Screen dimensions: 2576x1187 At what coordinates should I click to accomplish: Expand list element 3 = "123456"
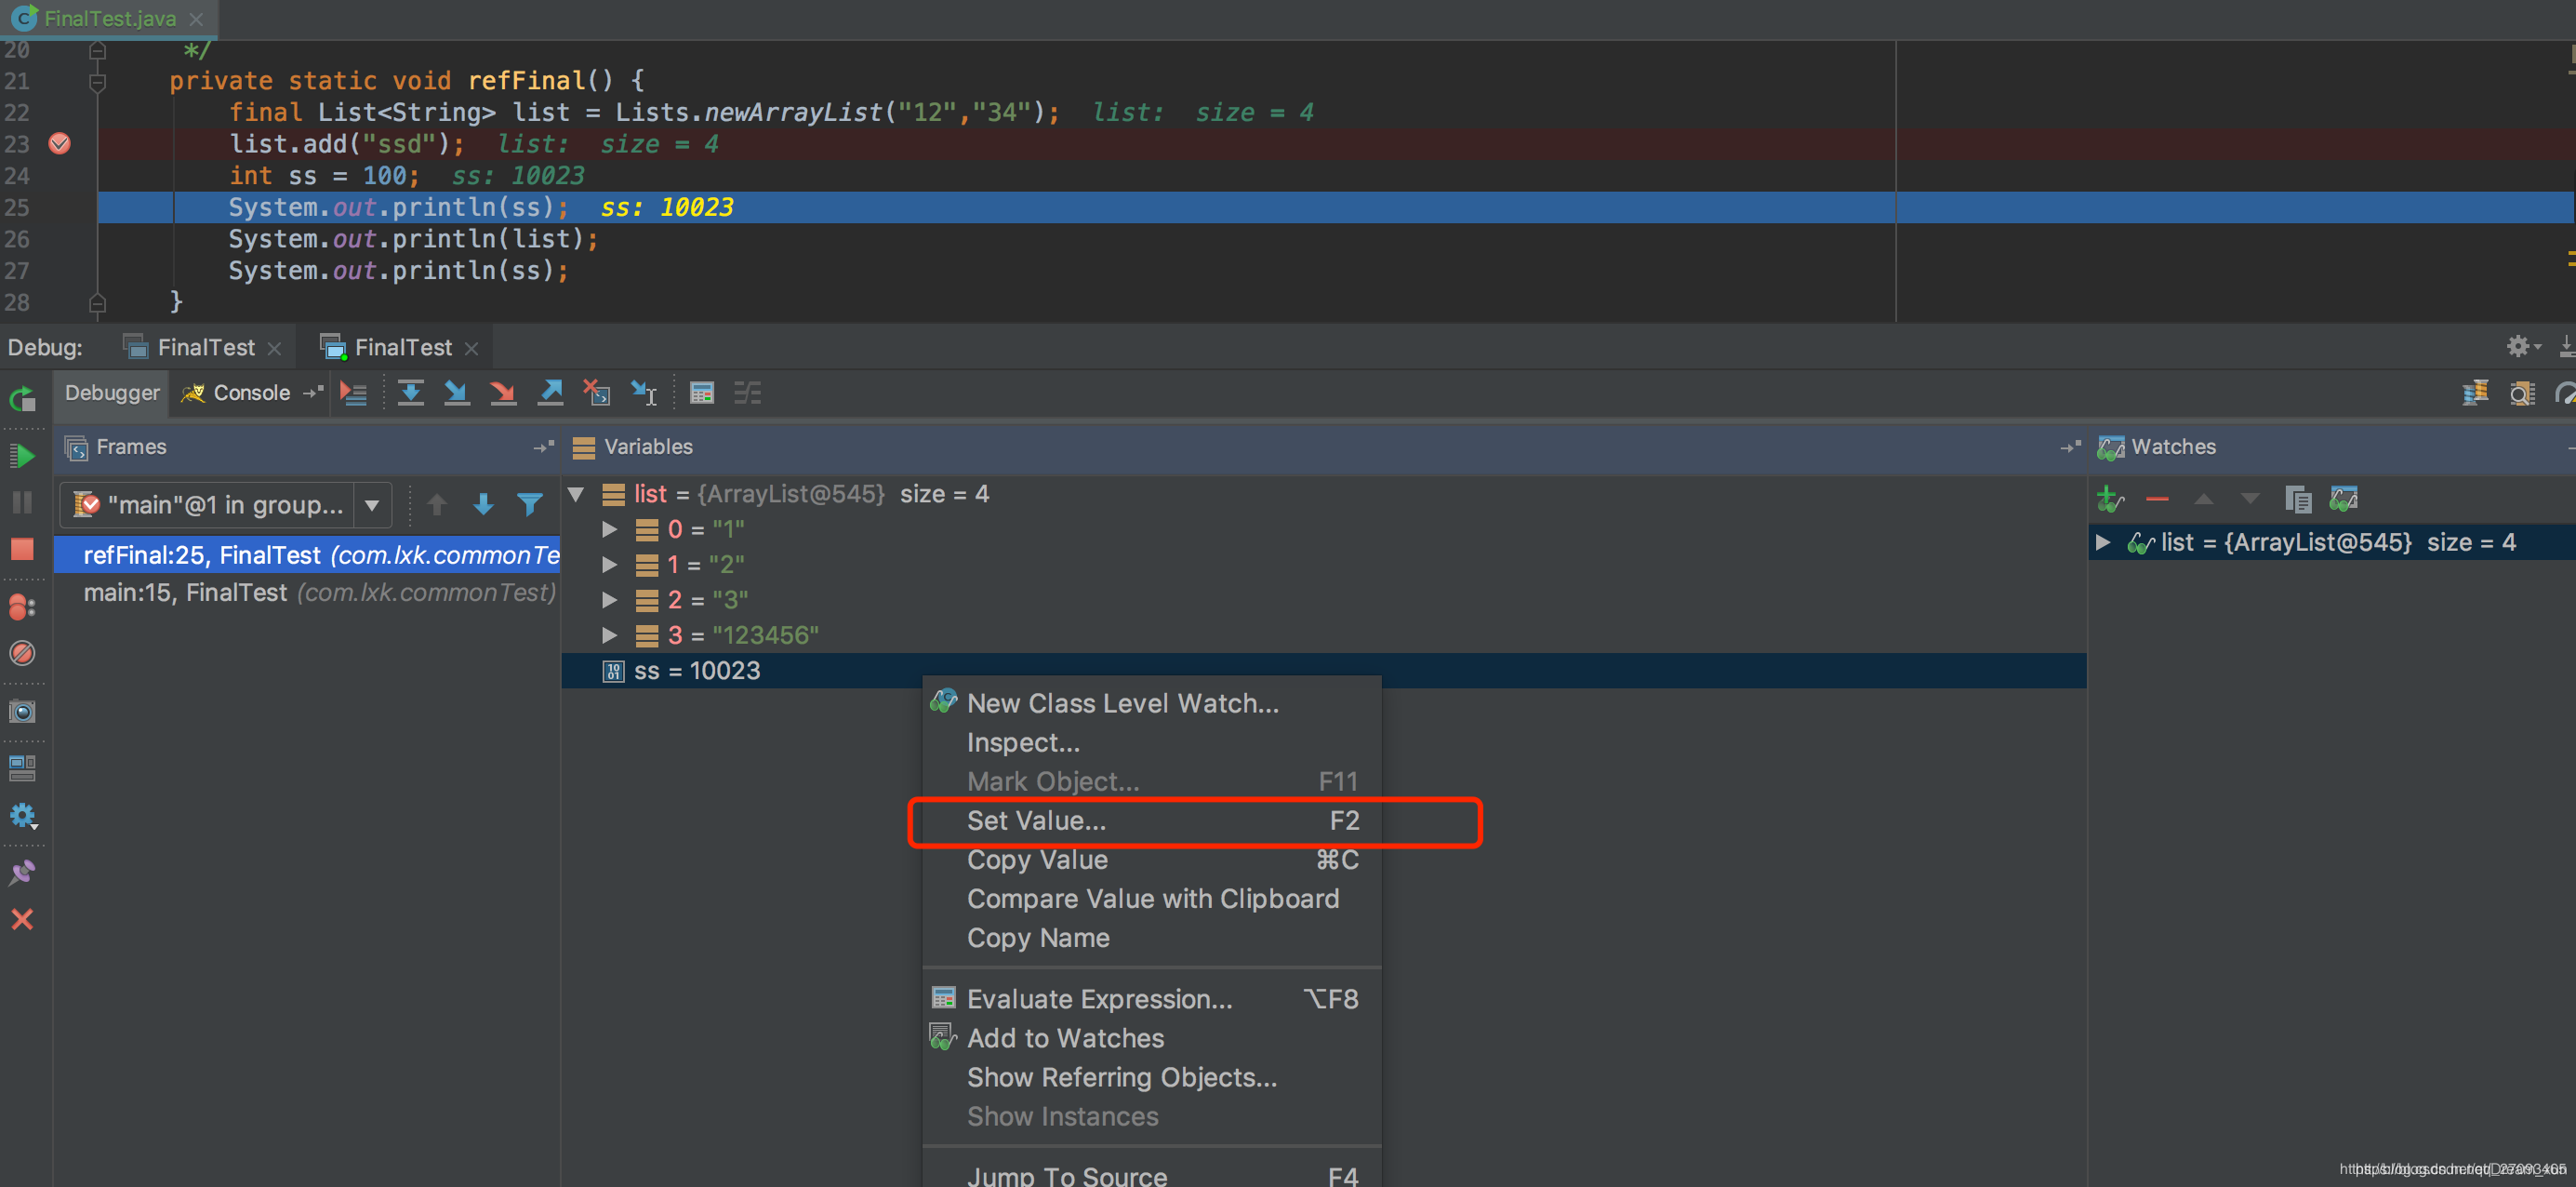click(x=609, y=635)
